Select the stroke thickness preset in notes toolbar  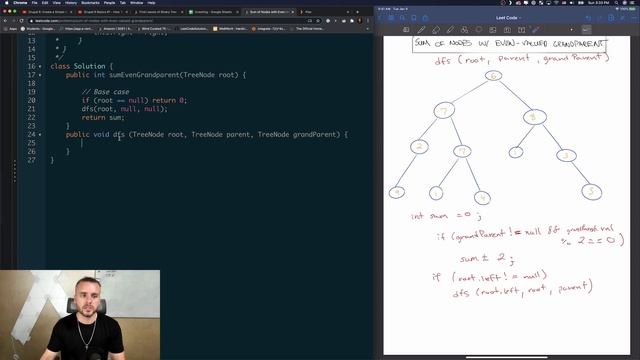tap(586, 29)
